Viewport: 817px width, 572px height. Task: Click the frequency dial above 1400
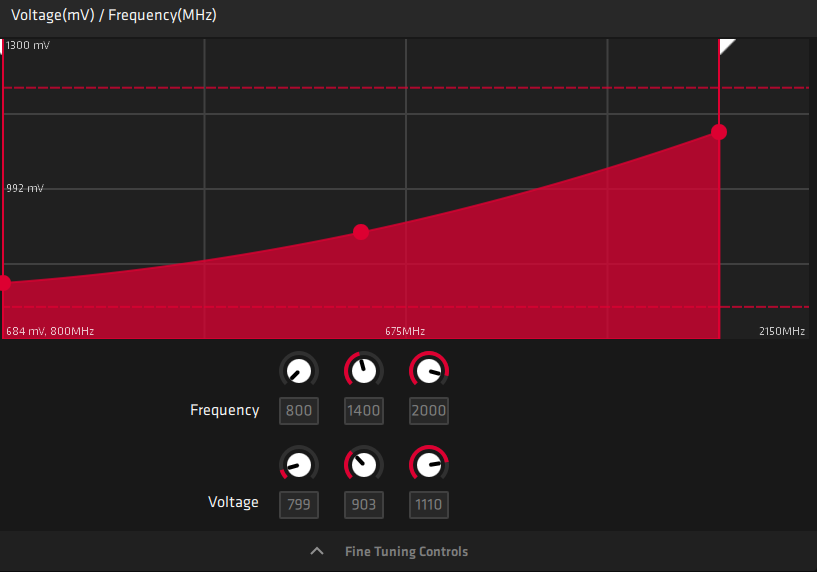point(364,371)
